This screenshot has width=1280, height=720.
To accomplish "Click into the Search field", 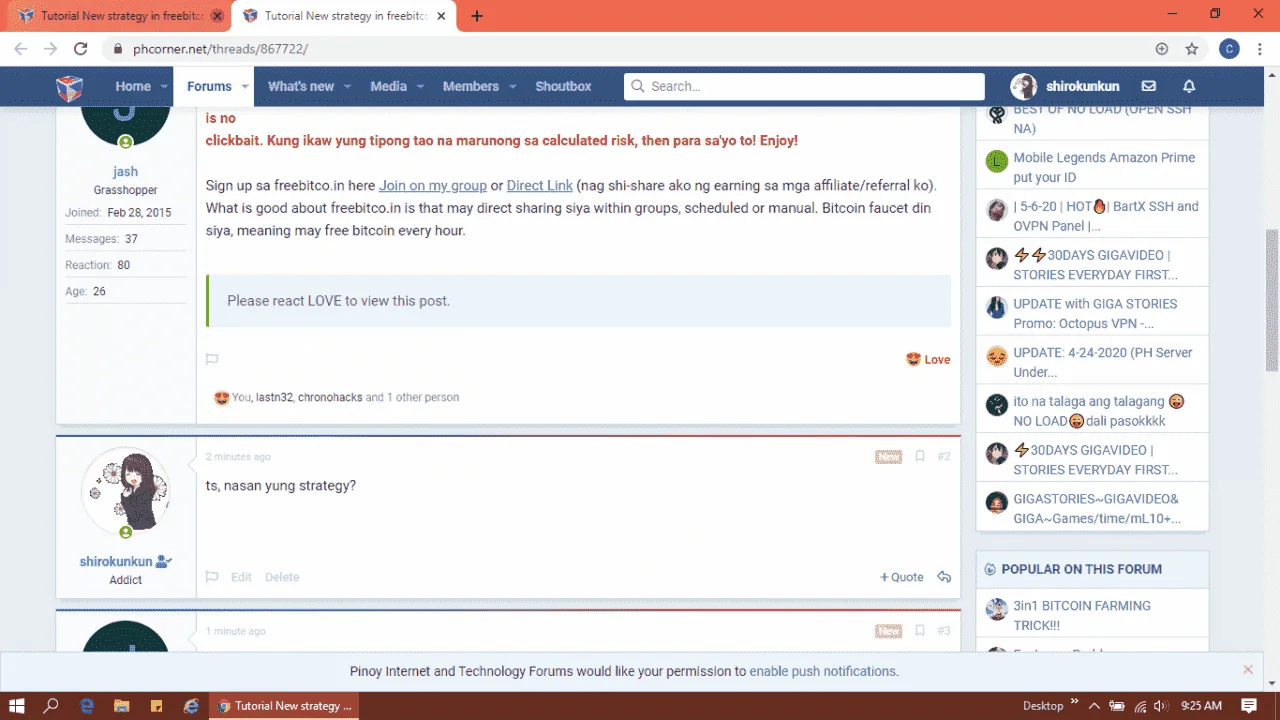I will (805, 87).
